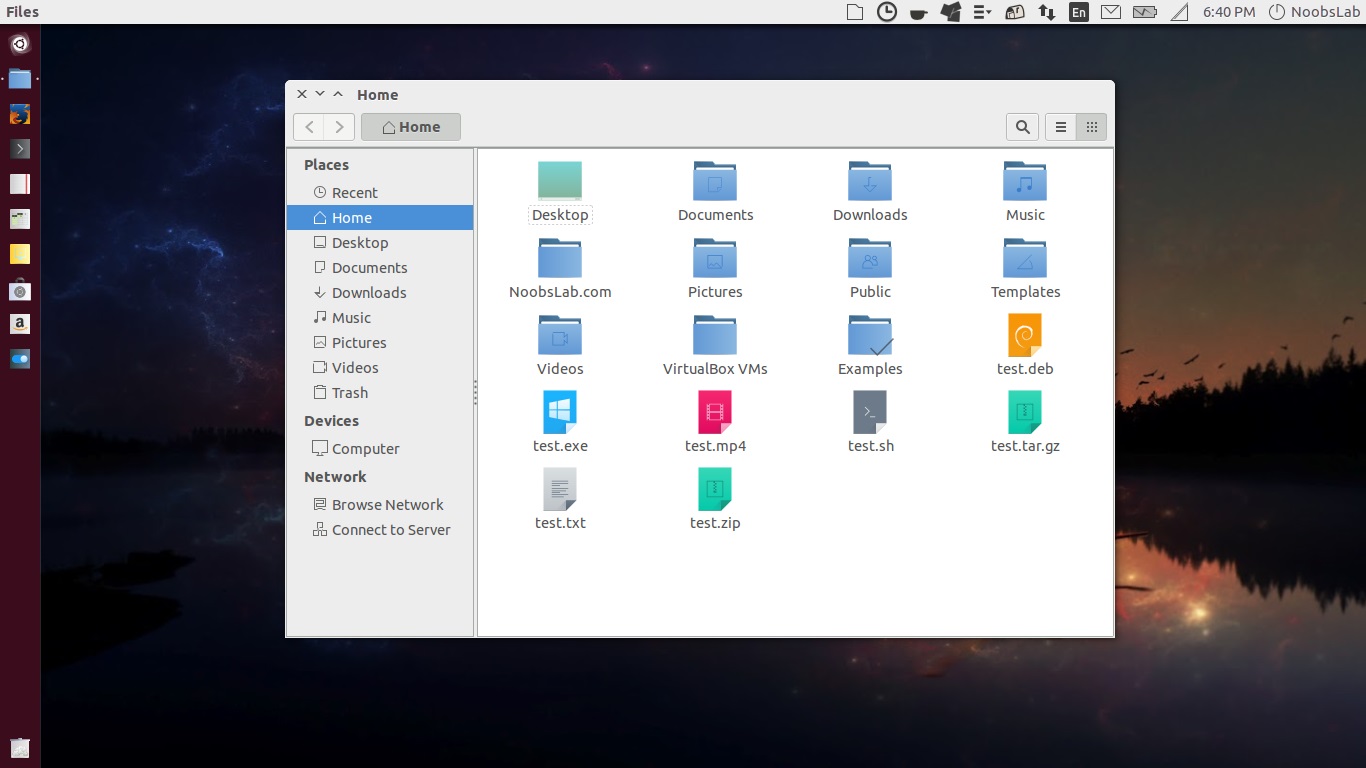The height and width of the screenshot is (768, 1366).
Task: Launch Firefox from the dock
Action: coord(20,114)
